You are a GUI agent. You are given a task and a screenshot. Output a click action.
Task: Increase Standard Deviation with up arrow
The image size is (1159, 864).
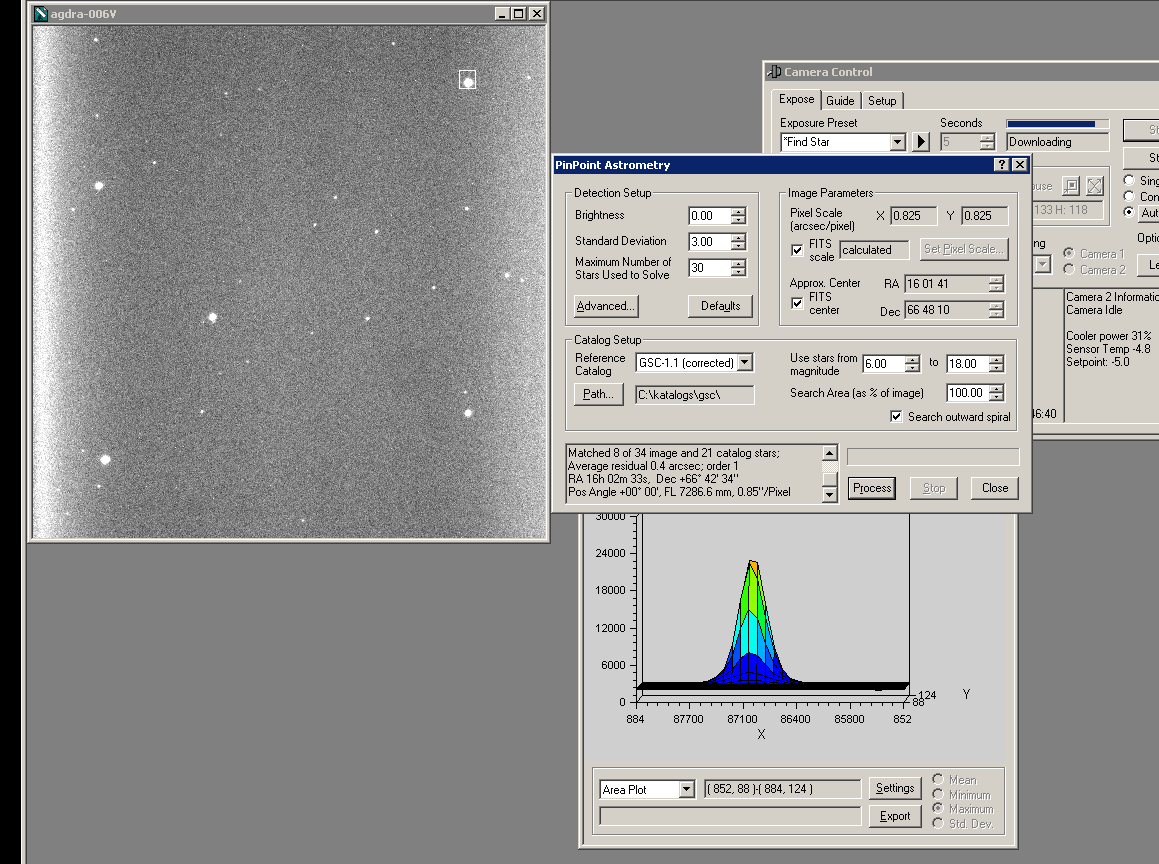tap(738, 237)
